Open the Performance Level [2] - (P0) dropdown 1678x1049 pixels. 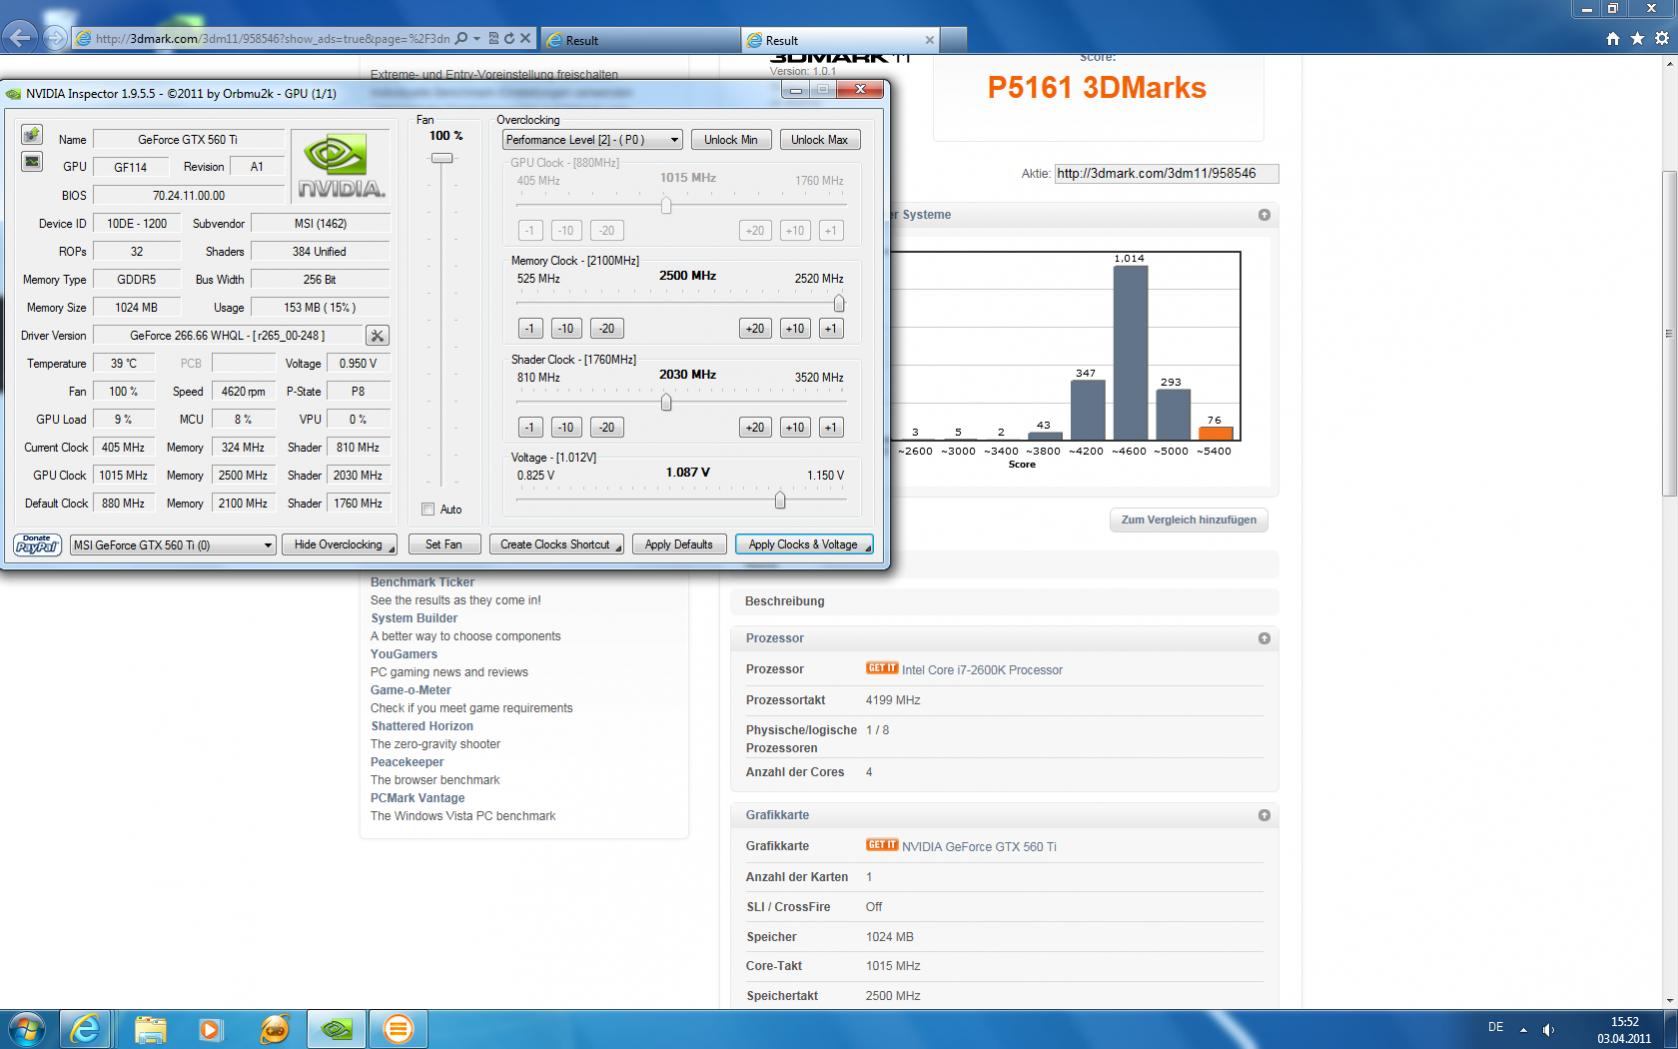click(x=592, y=140)
